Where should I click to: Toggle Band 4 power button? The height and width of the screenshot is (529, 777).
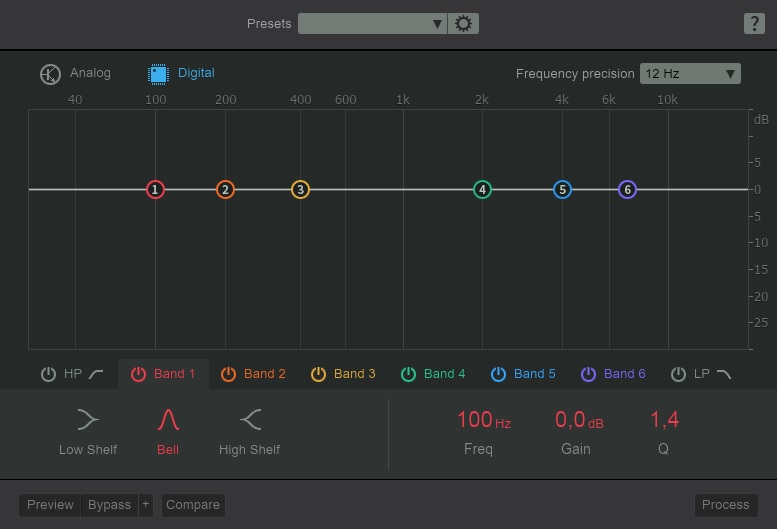(408, 374)
